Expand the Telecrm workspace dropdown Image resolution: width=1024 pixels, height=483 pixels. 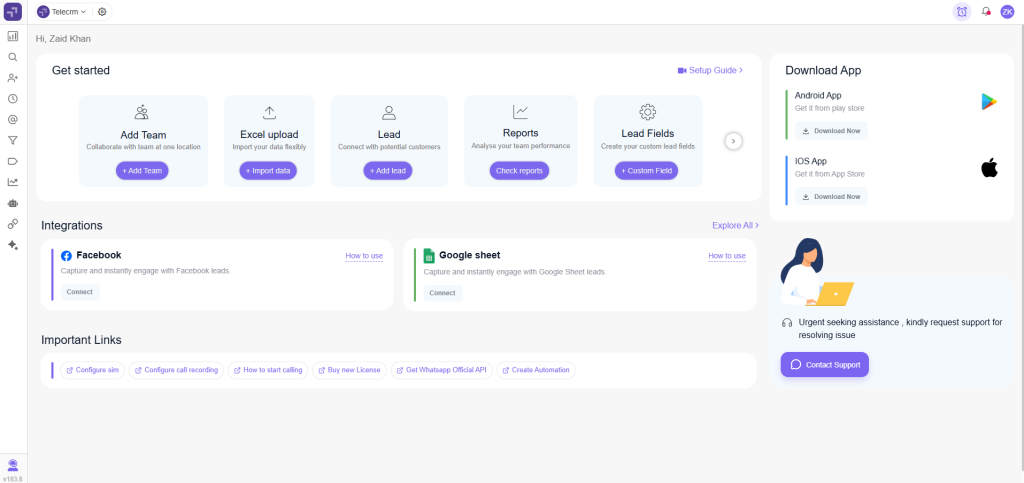point(62,12)
